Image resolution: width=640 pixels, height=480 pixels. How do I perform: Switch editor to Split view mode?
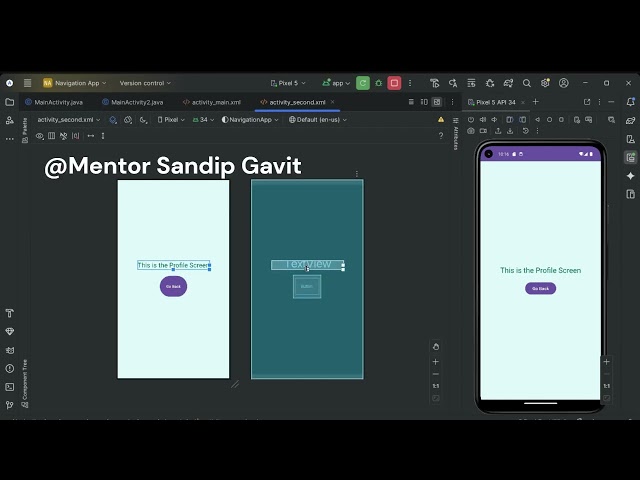point(424,102)
